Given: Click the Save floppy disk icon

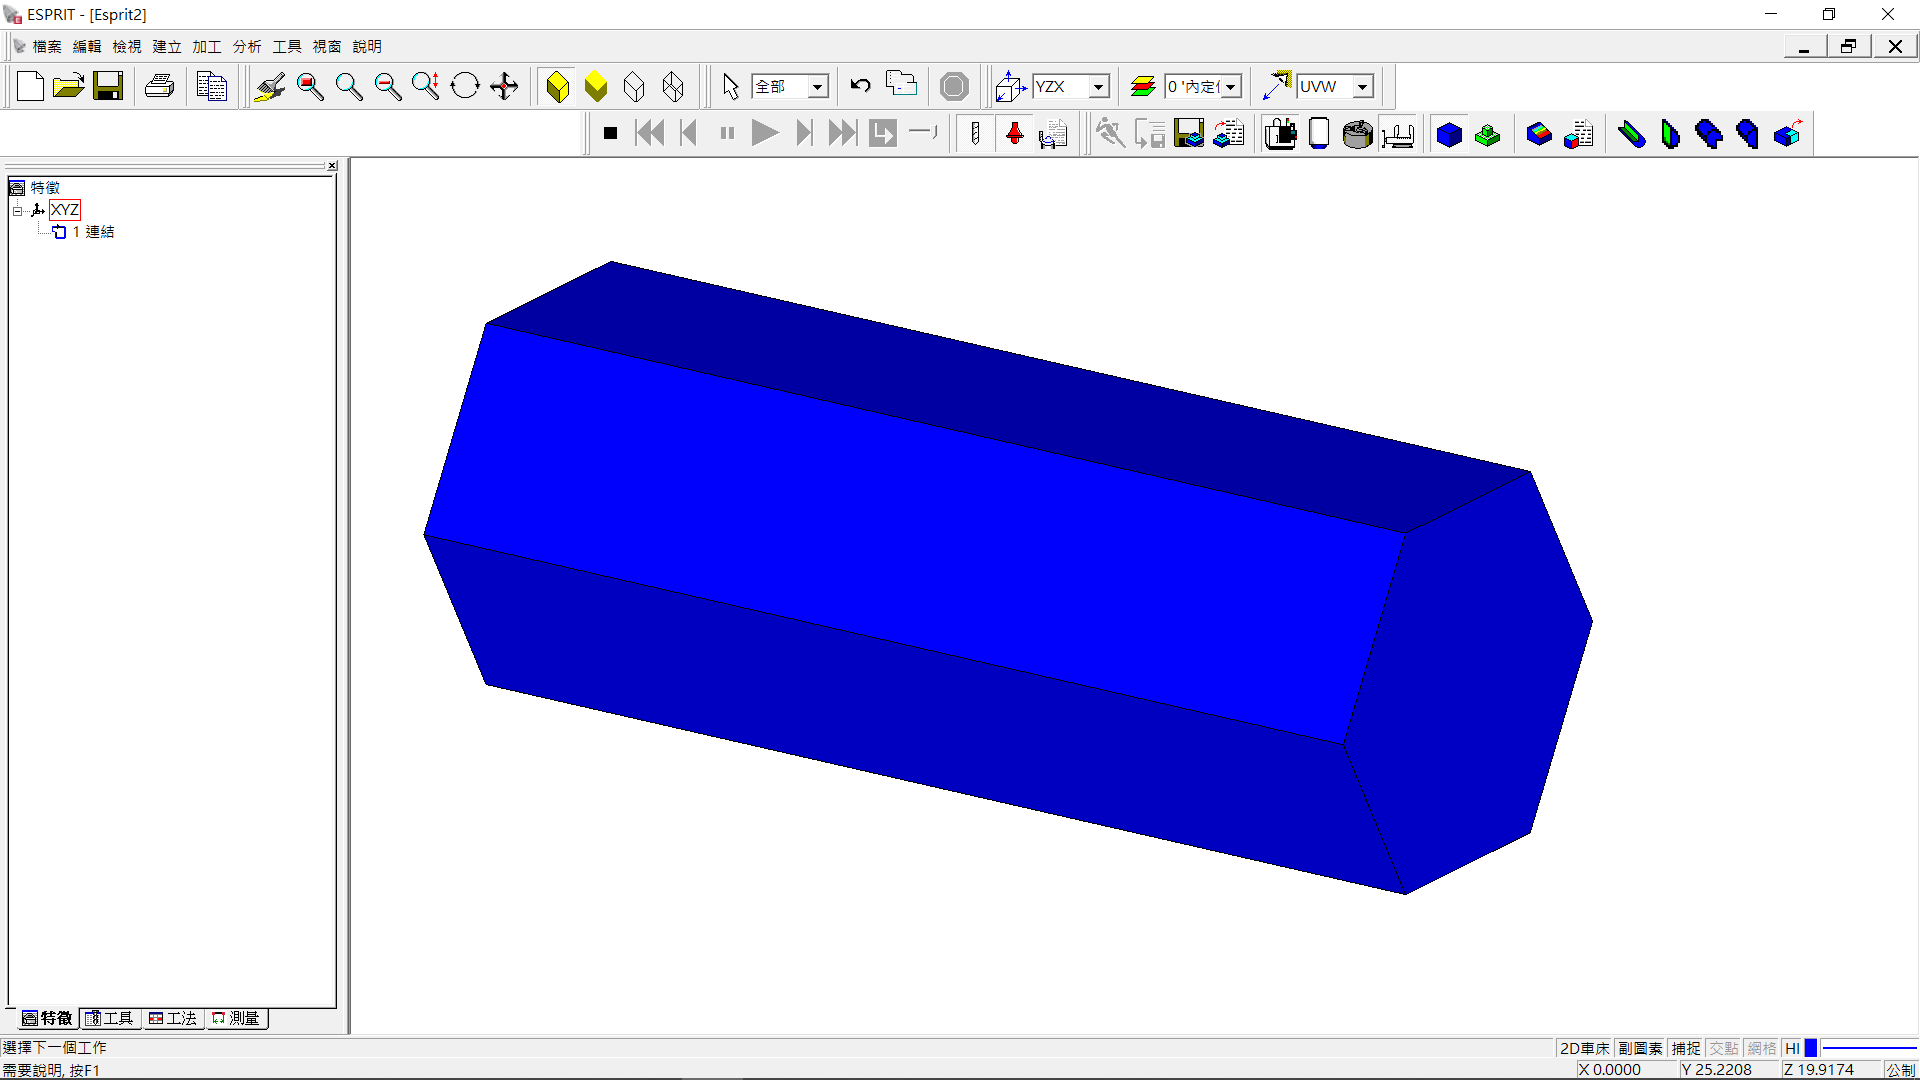Looking at the screenshot, I should pyautogui.click(x=108, y=87).
